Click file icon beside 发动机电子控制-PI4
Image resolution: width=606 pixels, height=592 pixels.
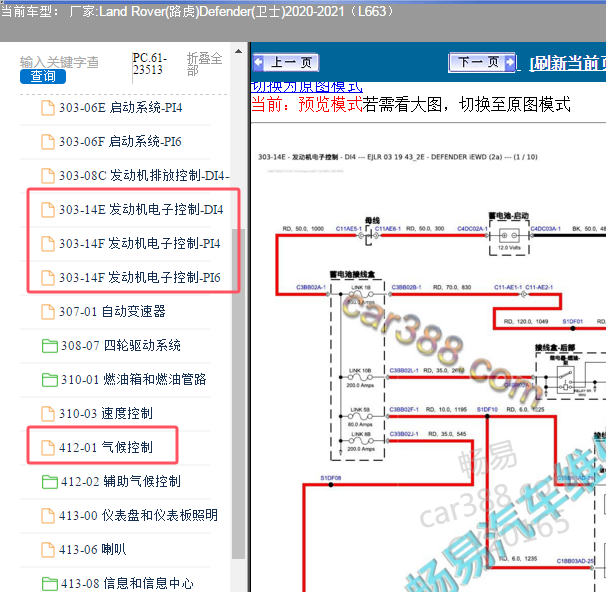point(48,244)
